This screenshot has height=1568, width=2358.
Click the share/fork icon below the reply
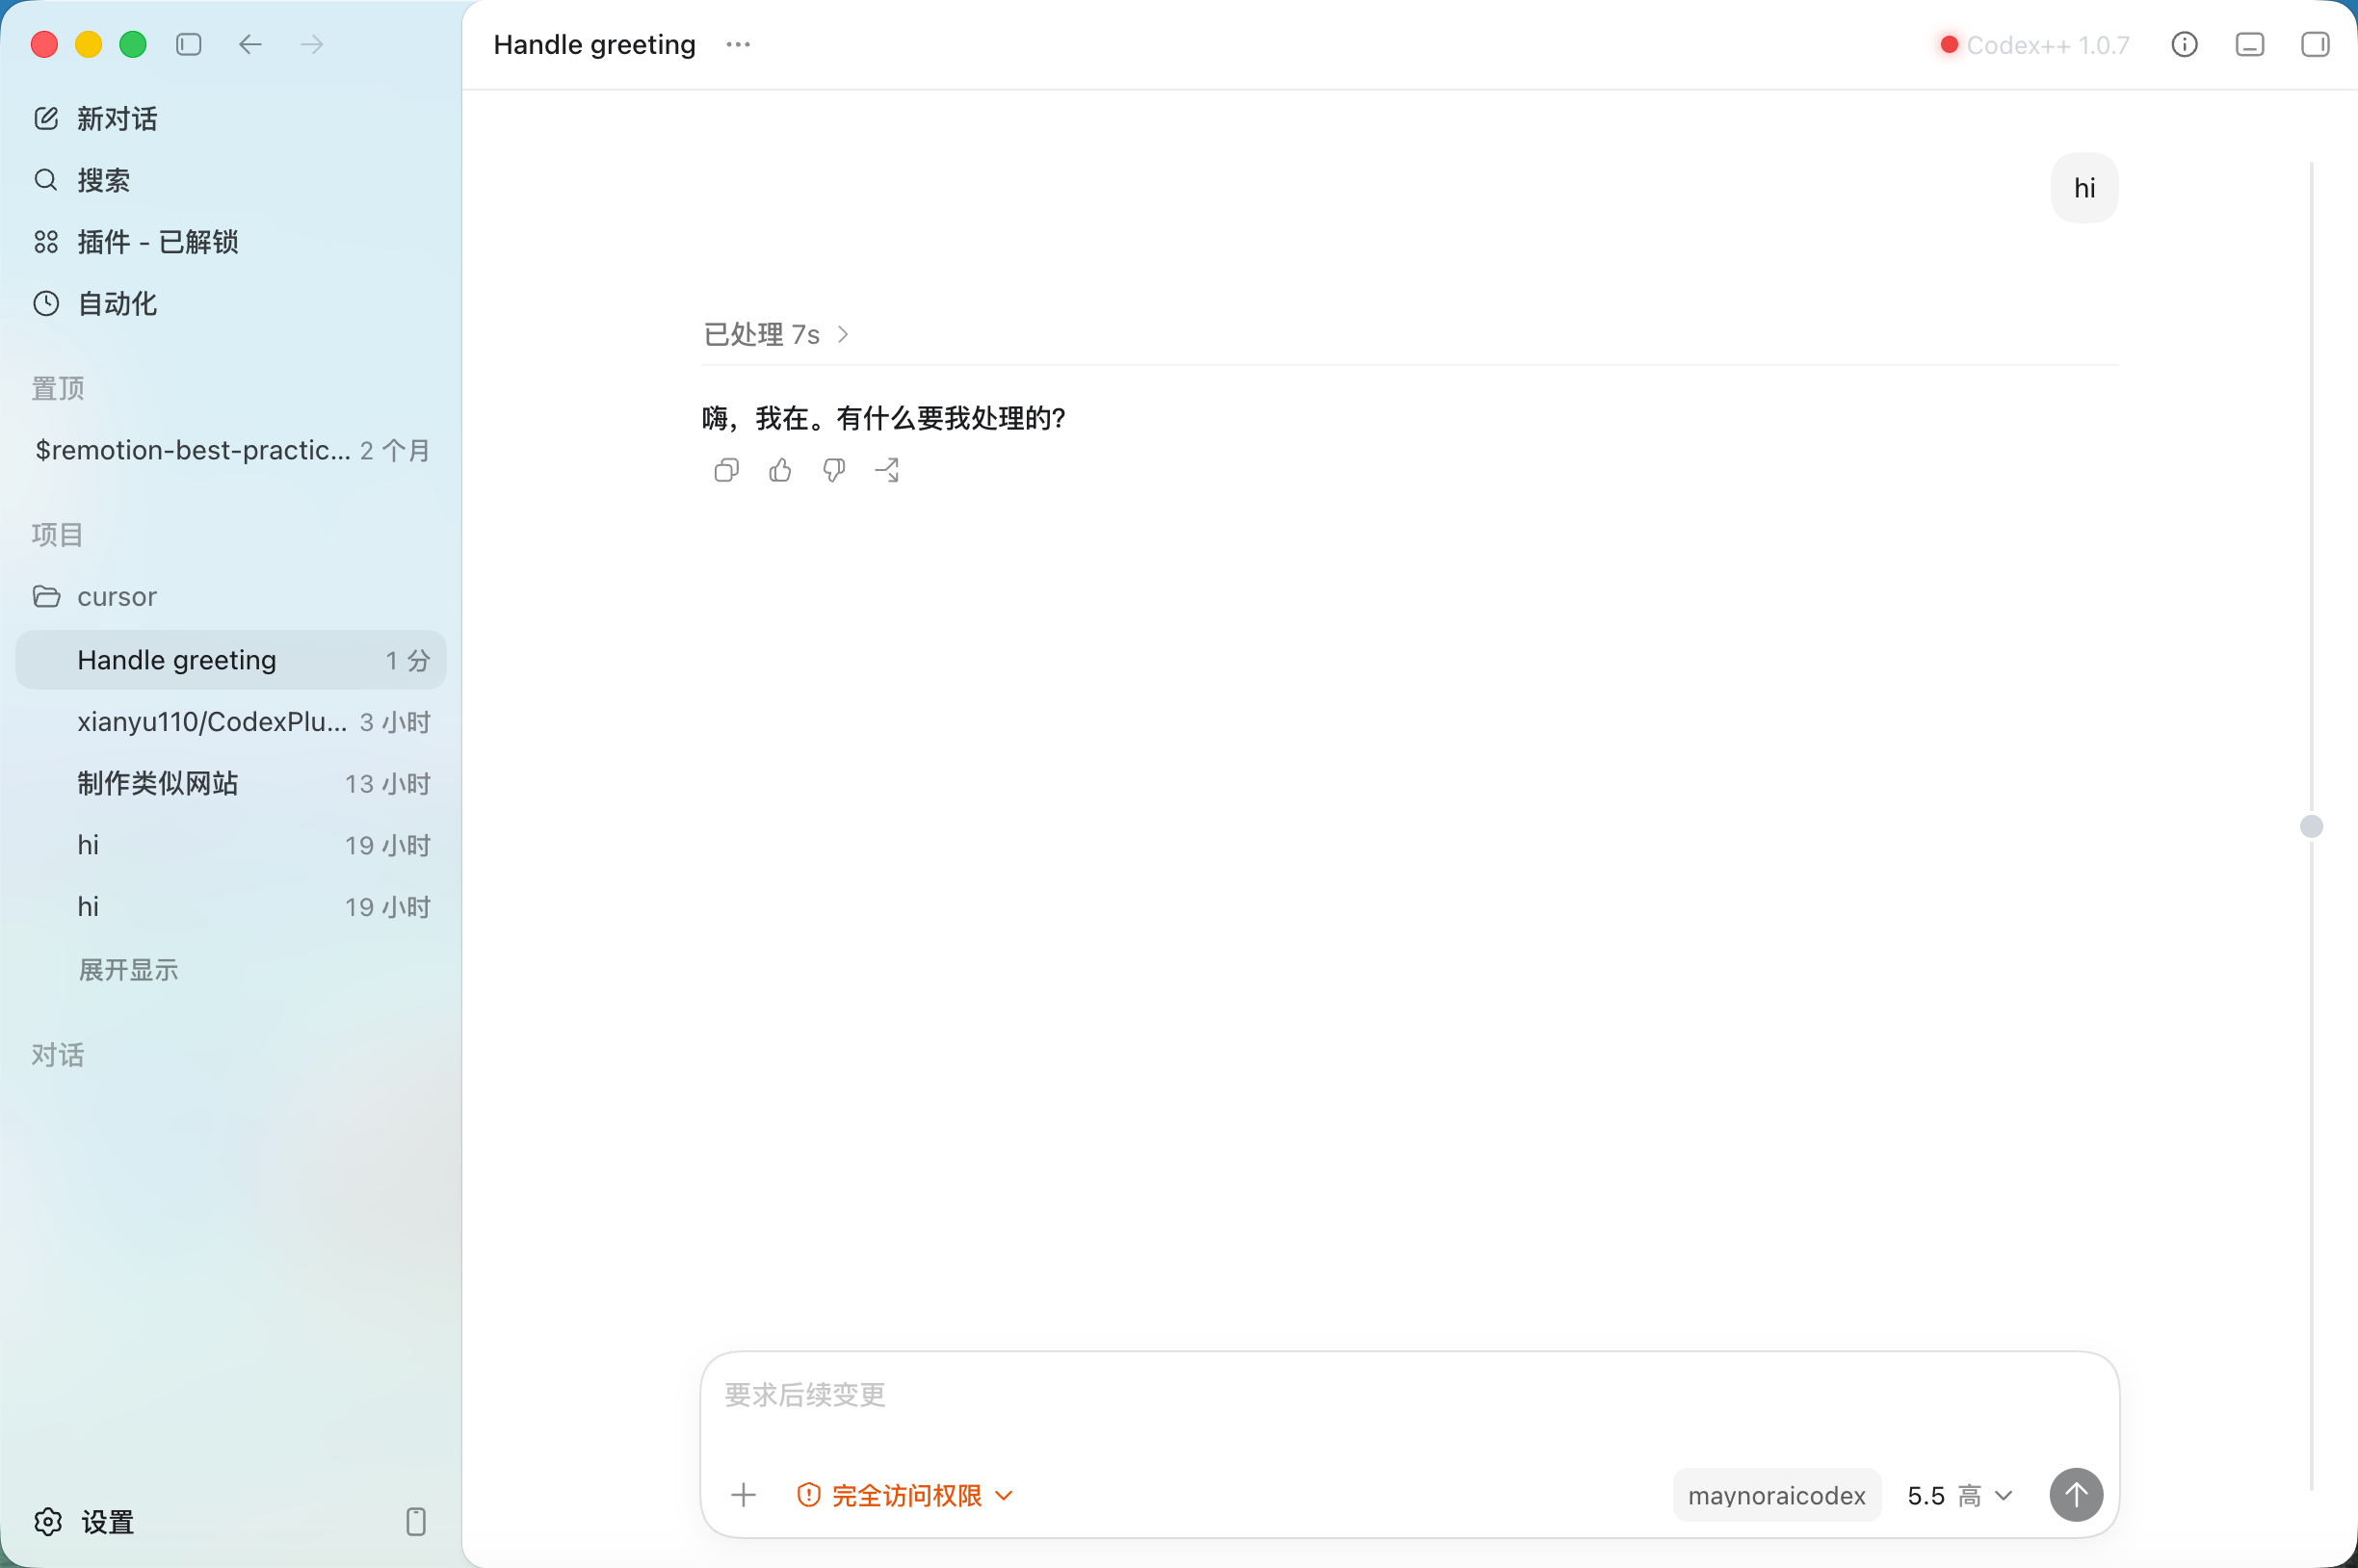[888, 470]
